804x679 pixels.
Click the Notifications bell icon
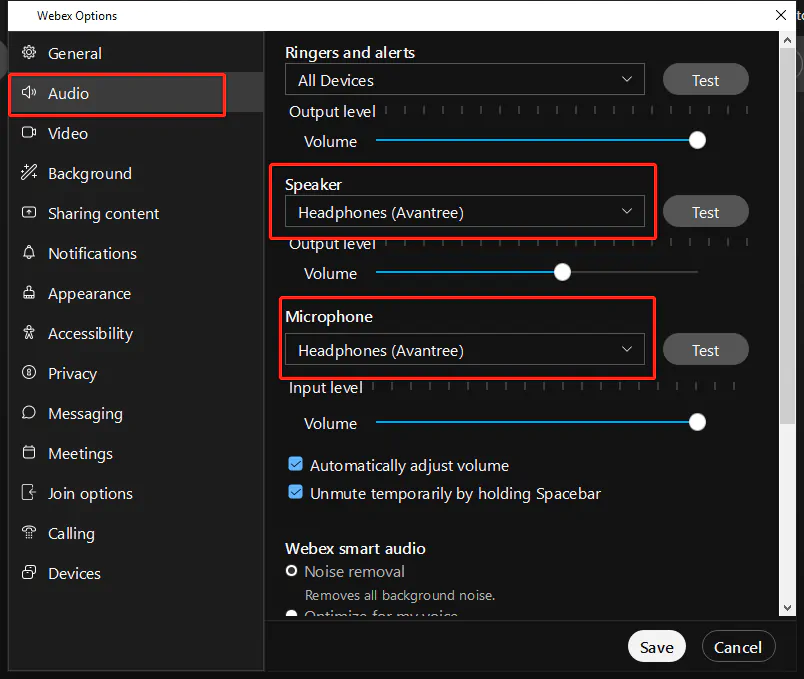[x=29, y=253]
